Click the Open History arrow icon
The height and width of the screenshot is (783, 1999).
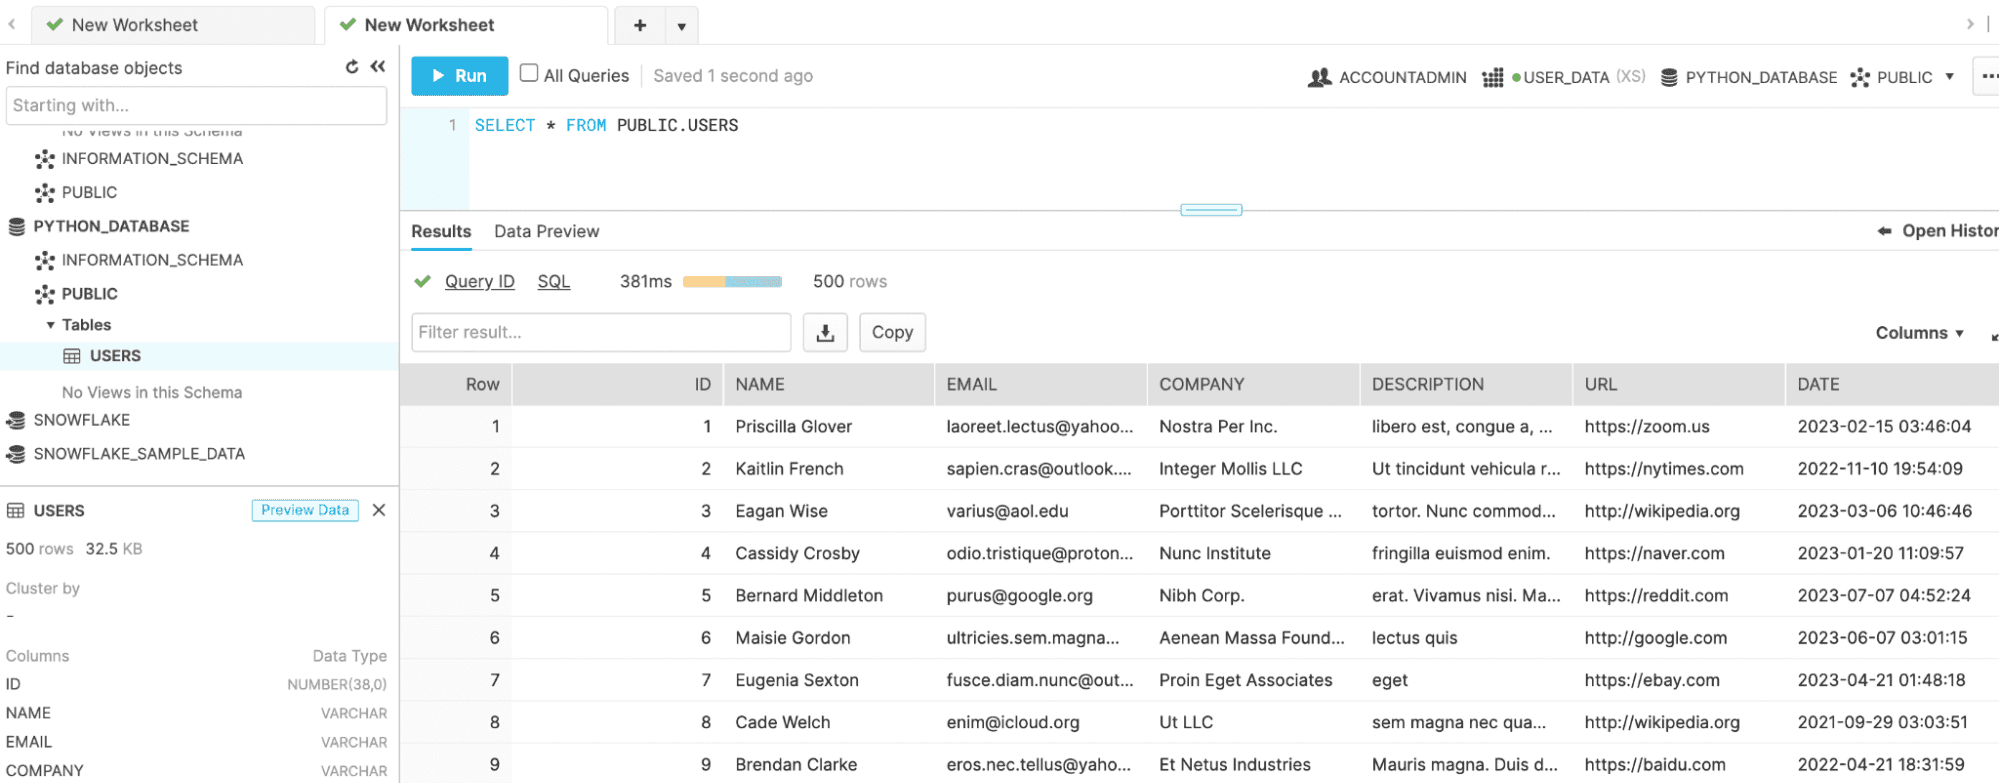(1884, 231)
